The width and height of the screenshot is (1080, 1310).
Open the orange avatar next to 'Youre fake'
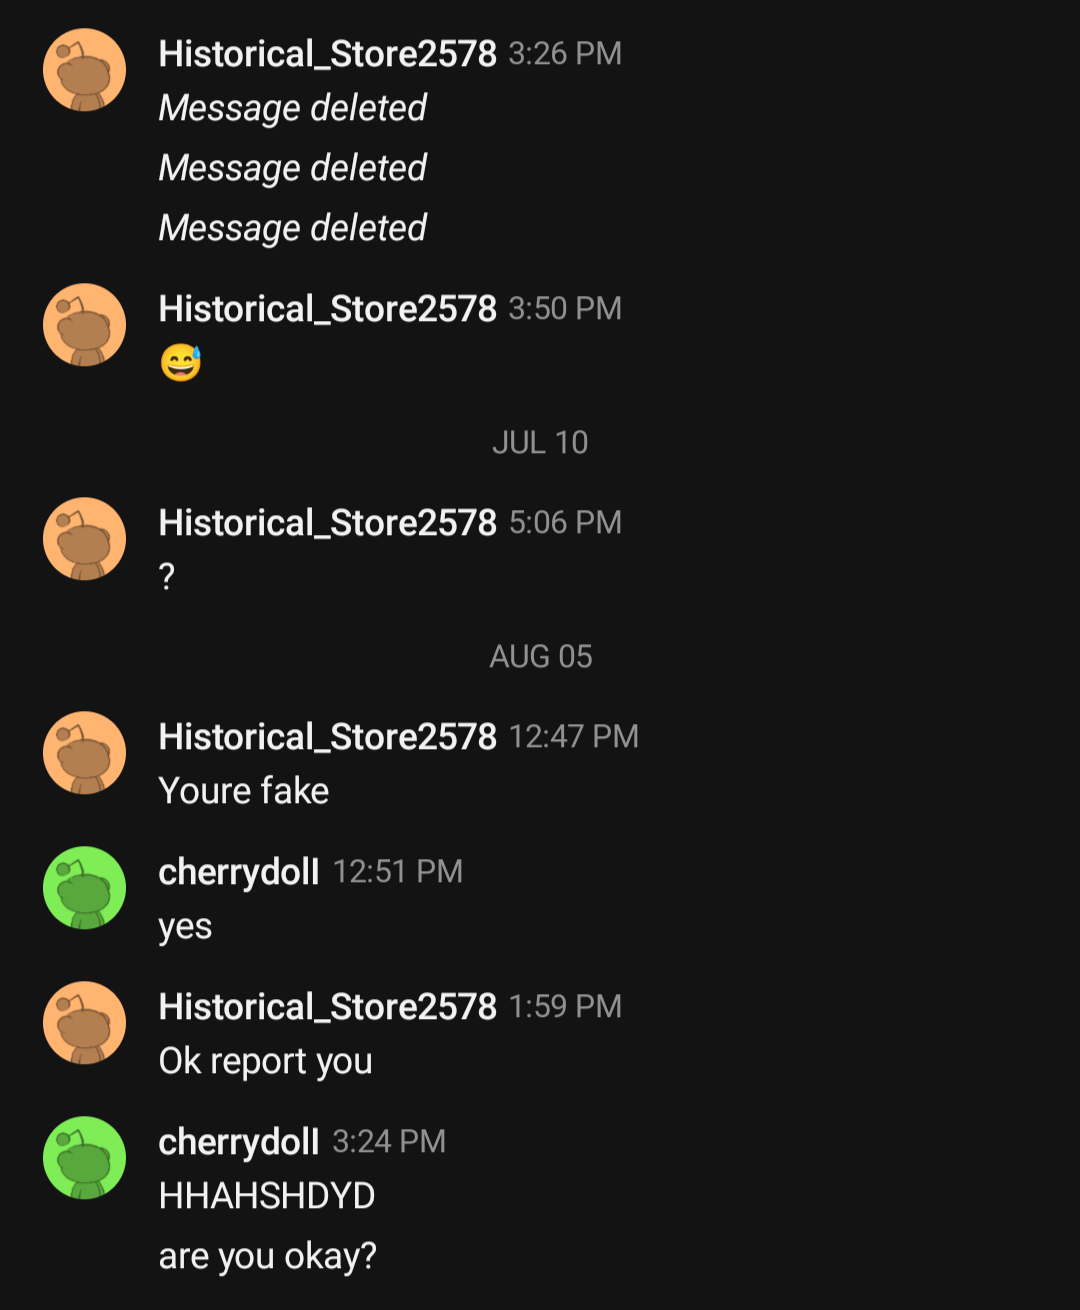coord(85,753)
